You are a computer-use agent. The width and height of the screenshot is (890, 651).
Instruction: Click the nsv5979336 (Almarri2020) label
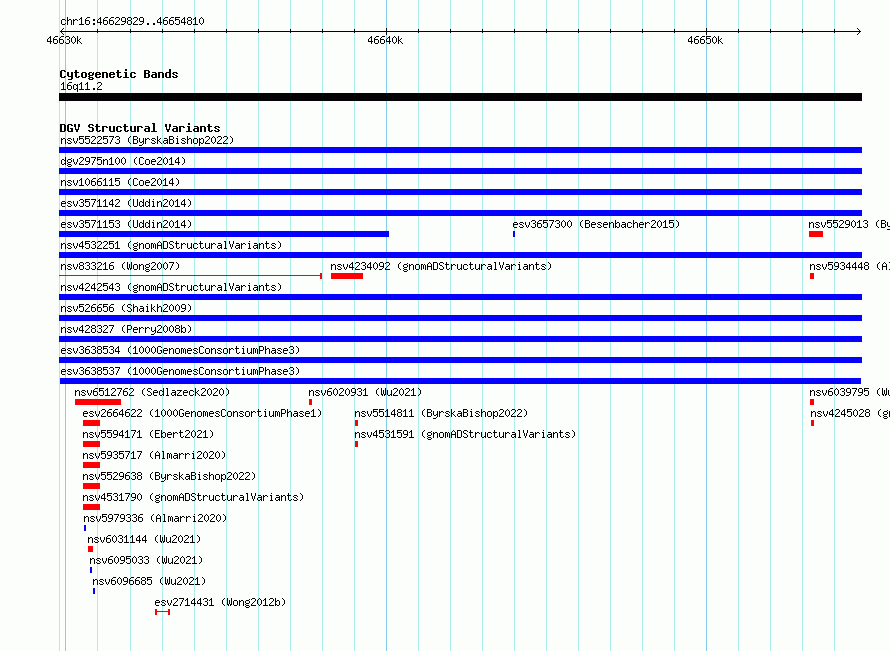tap(155, 518)
